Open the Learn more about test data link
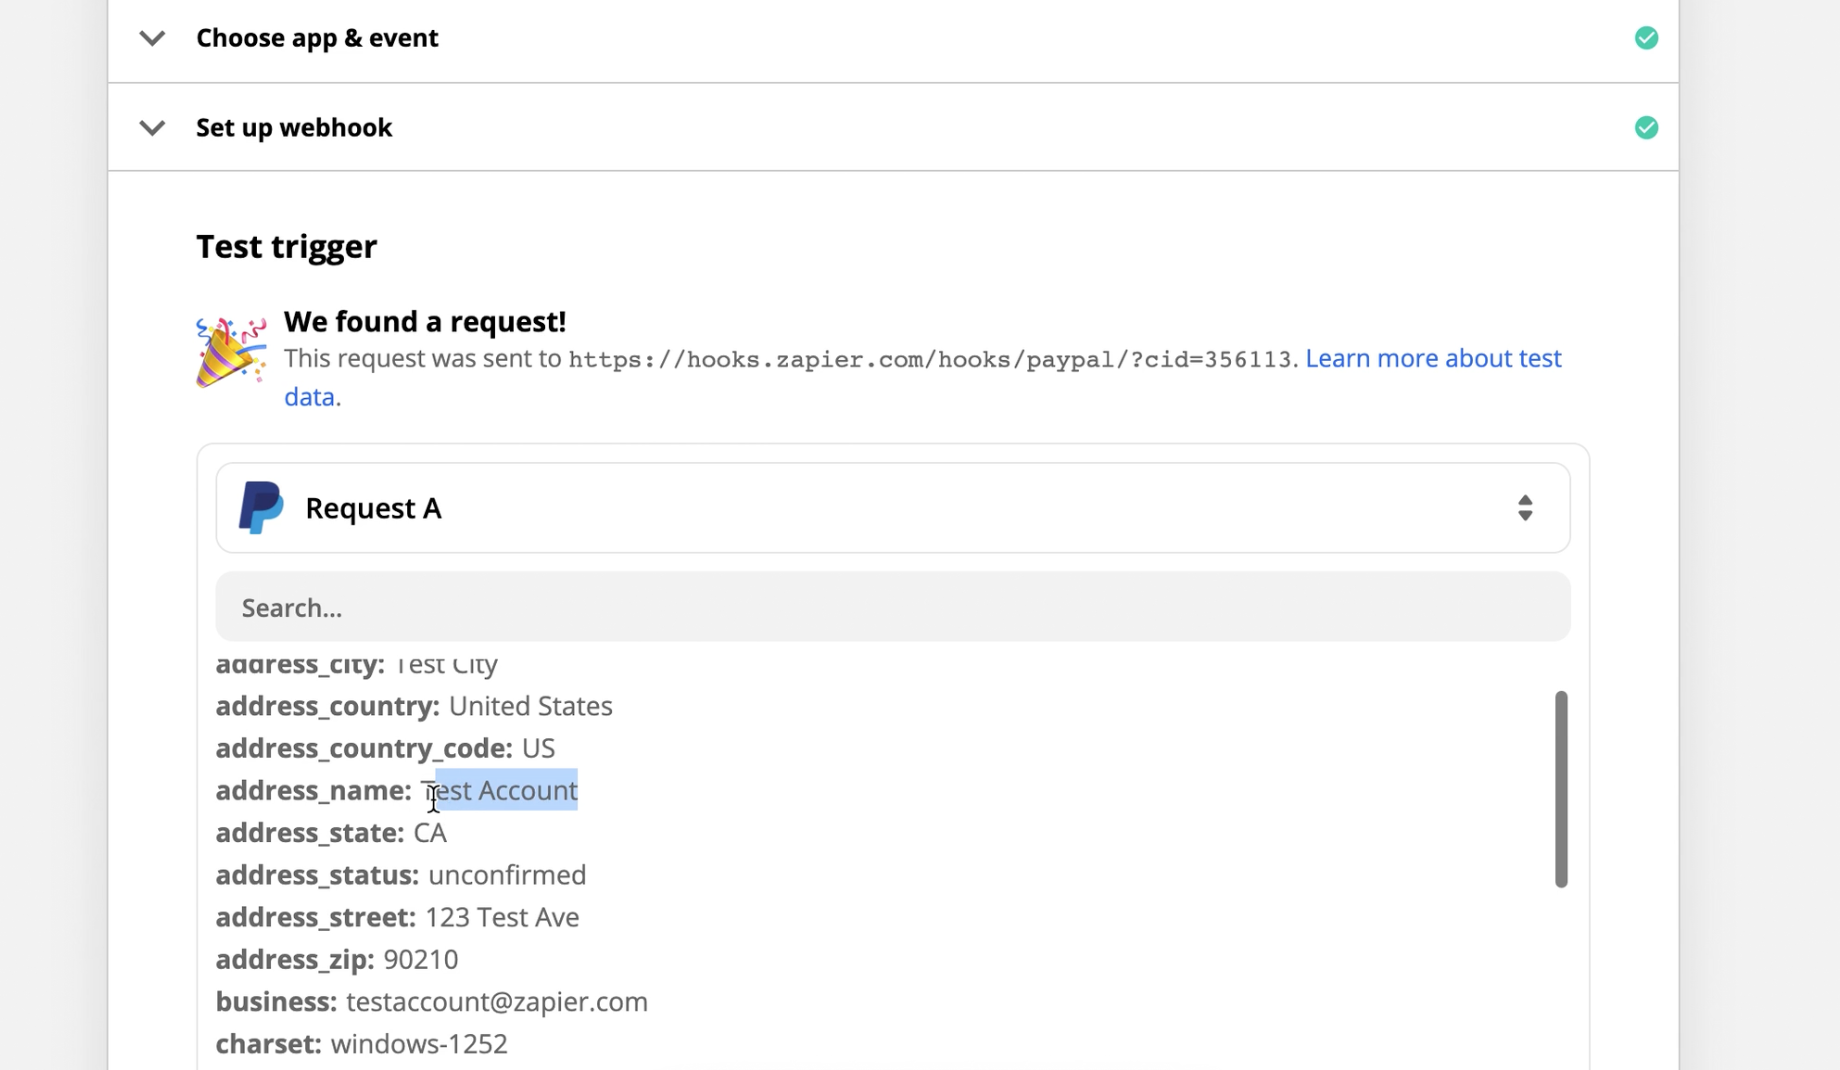 (x=1432, y=359)
